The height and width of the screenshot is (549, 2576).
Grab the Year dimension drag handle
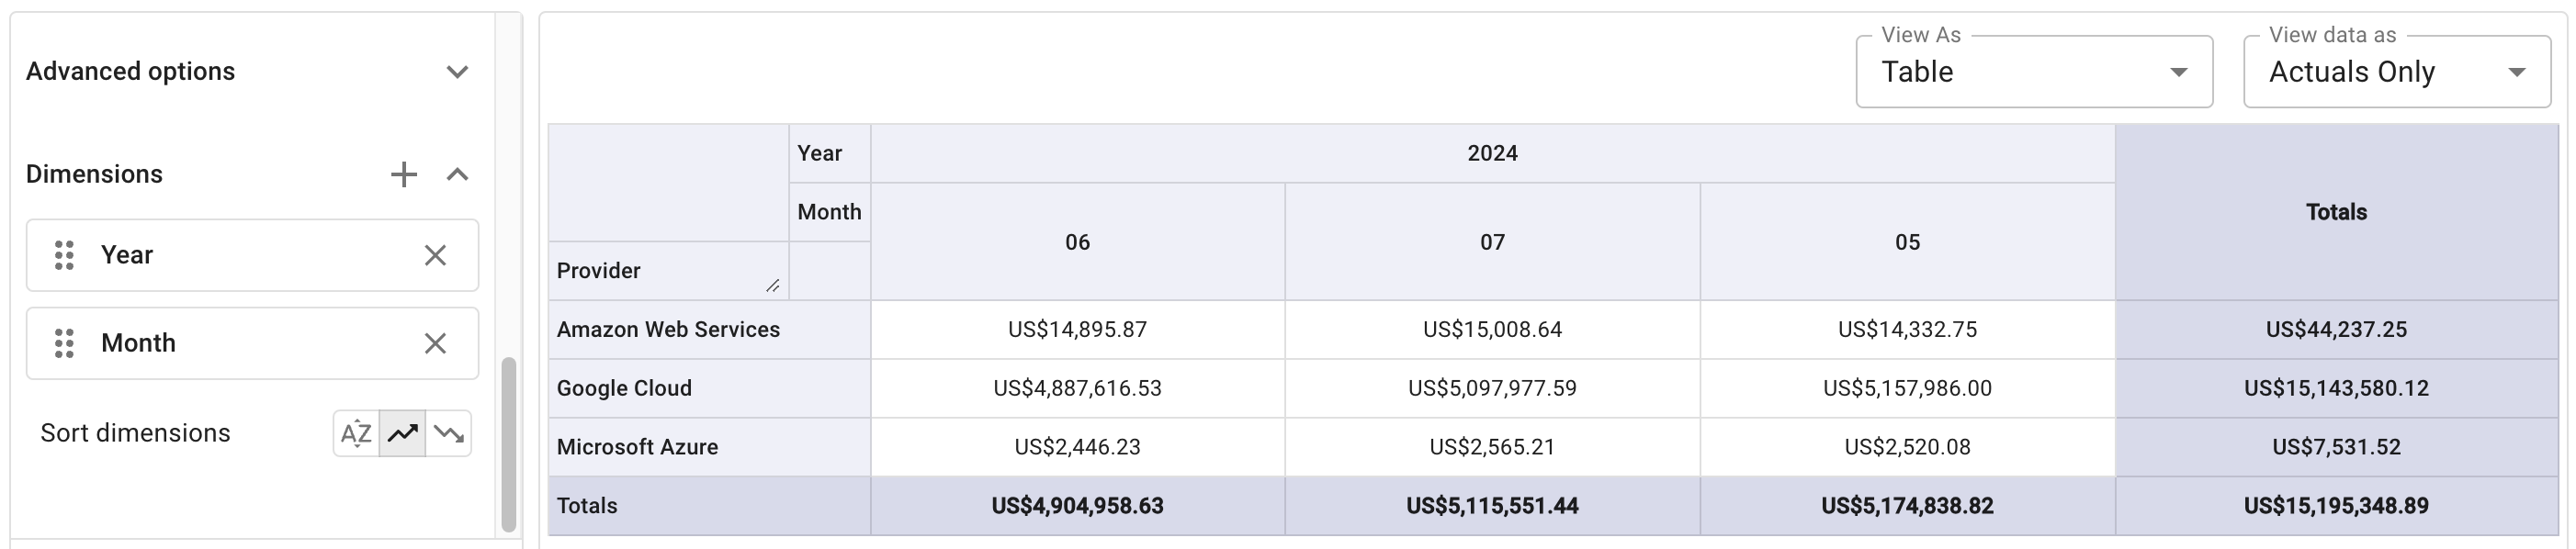click(64, 256)
